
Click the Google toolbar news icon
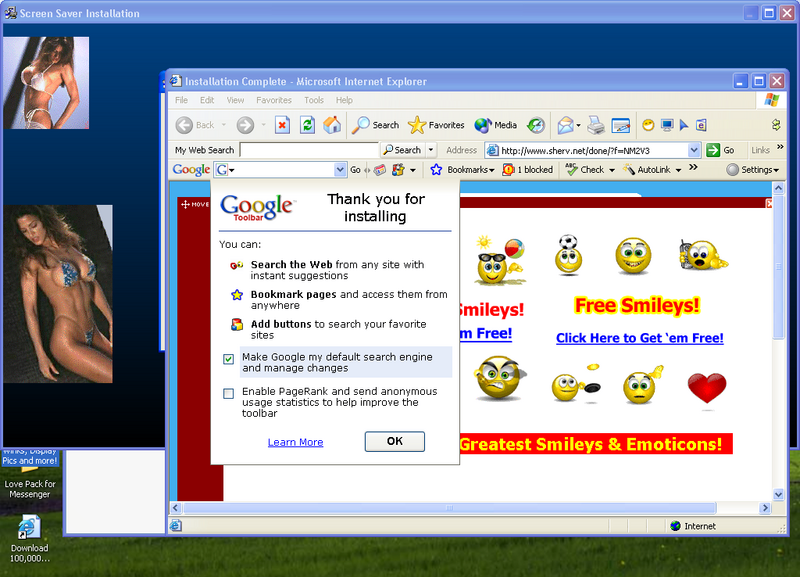point(380,170)
